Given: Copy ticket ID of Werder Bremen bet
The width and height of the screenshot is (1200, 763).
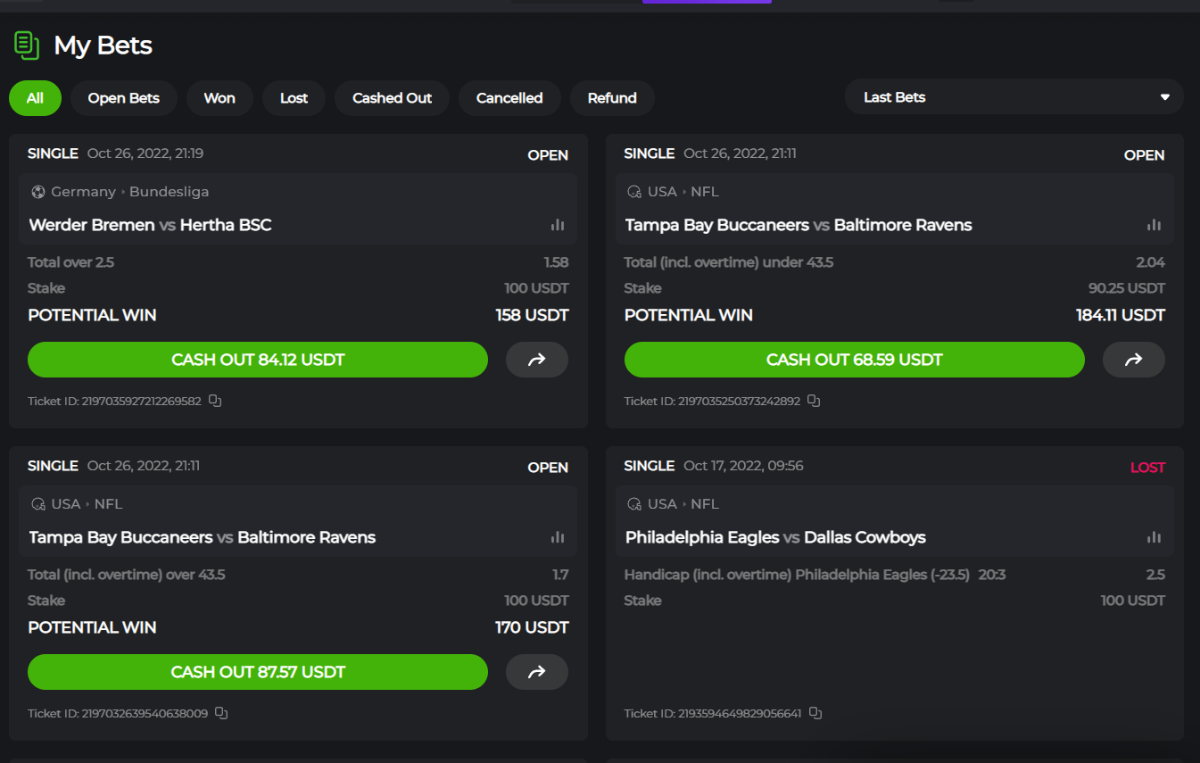Looking at the screenshot, I should 215,401.
